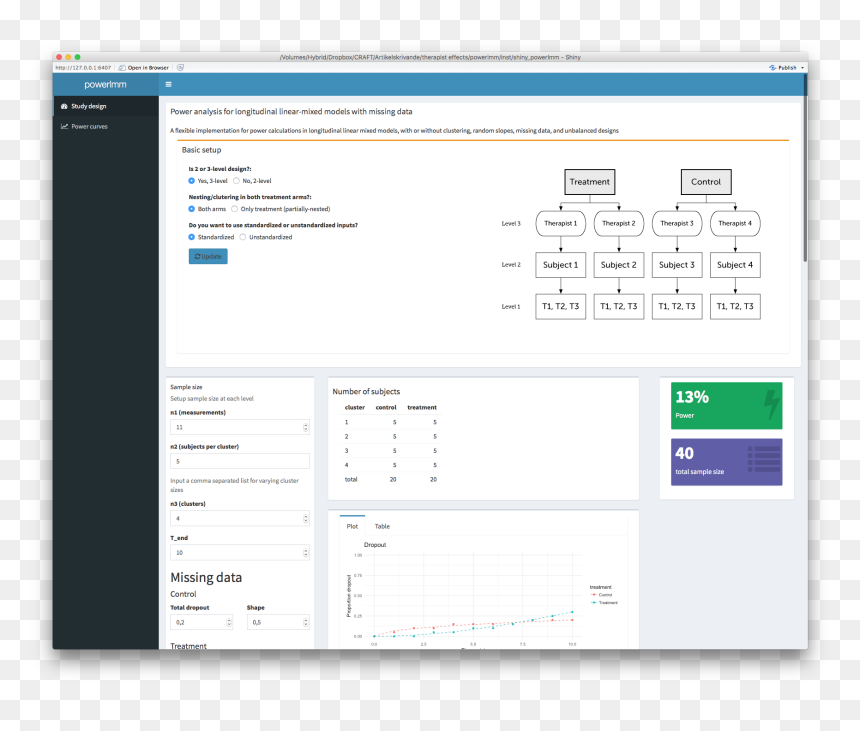Click the Power curves chart icon
This screenshot has height=731, width=860.
64,127
